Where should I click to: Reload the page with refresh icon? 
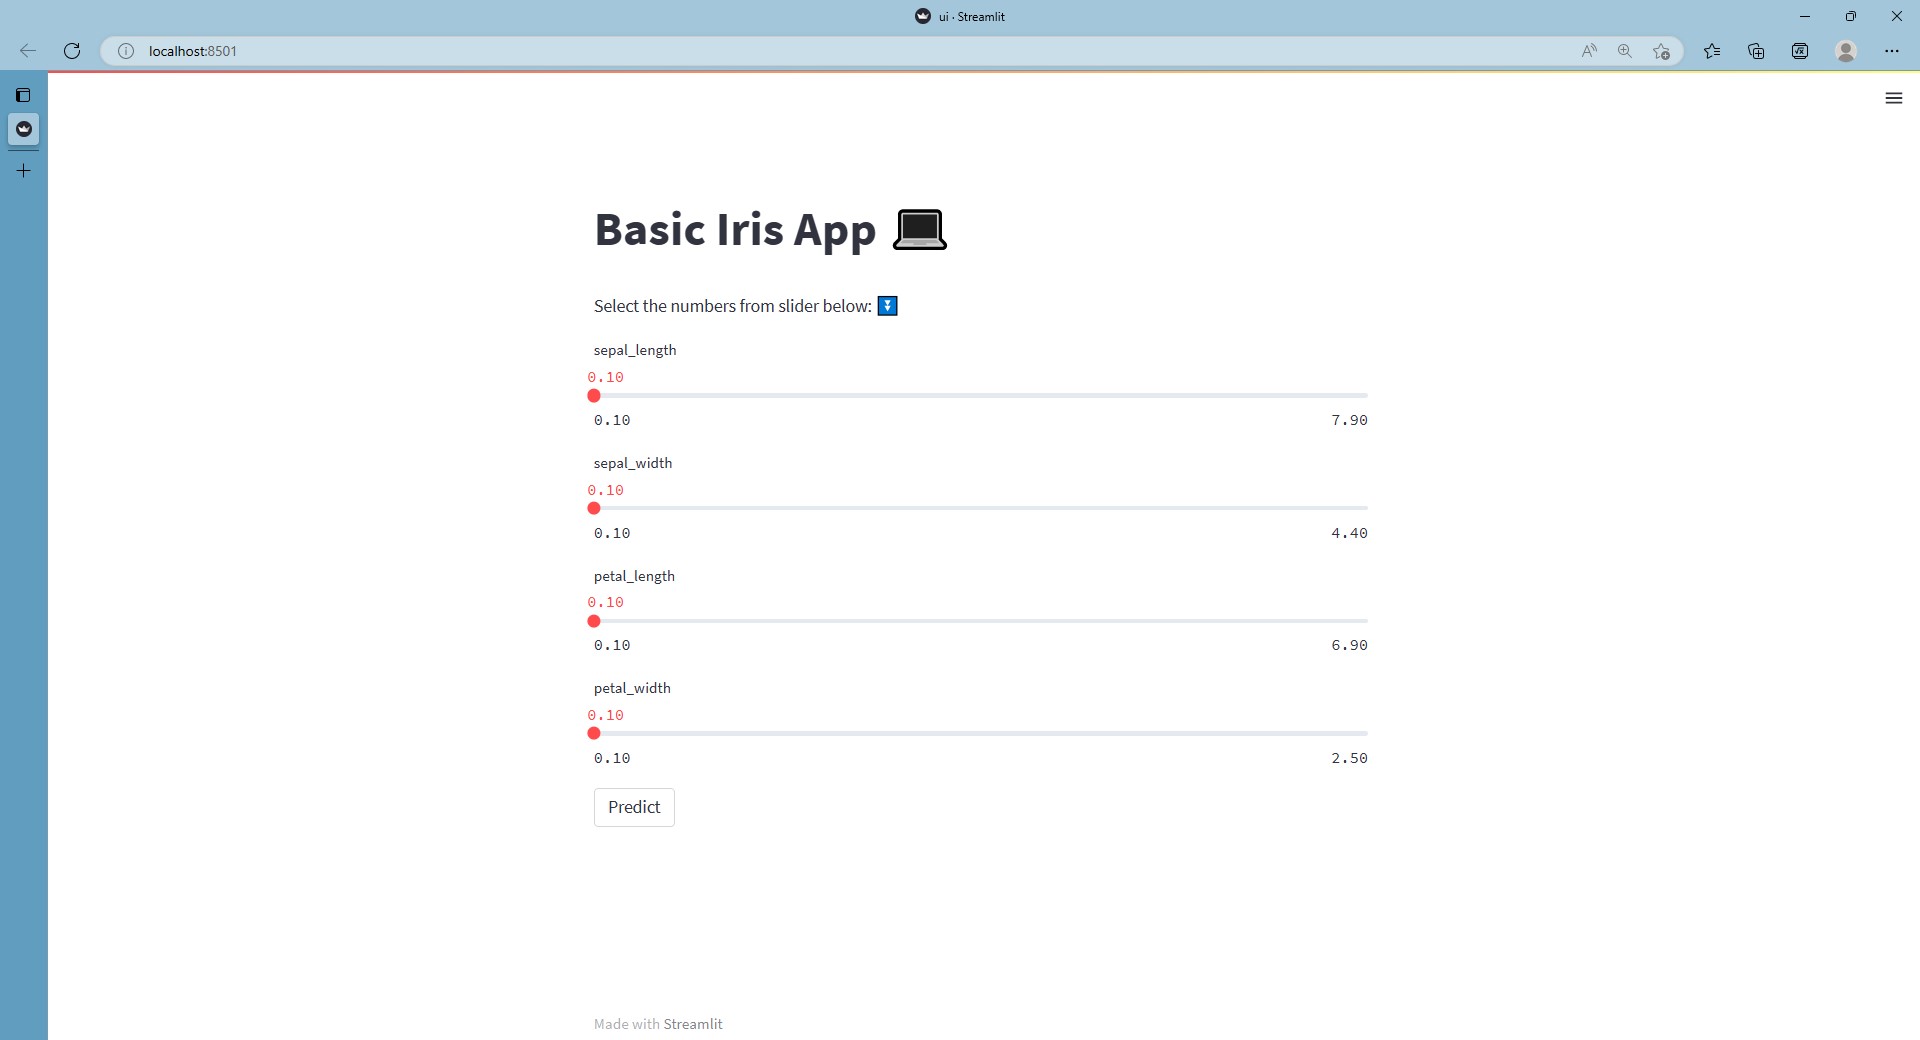[72, 51]
